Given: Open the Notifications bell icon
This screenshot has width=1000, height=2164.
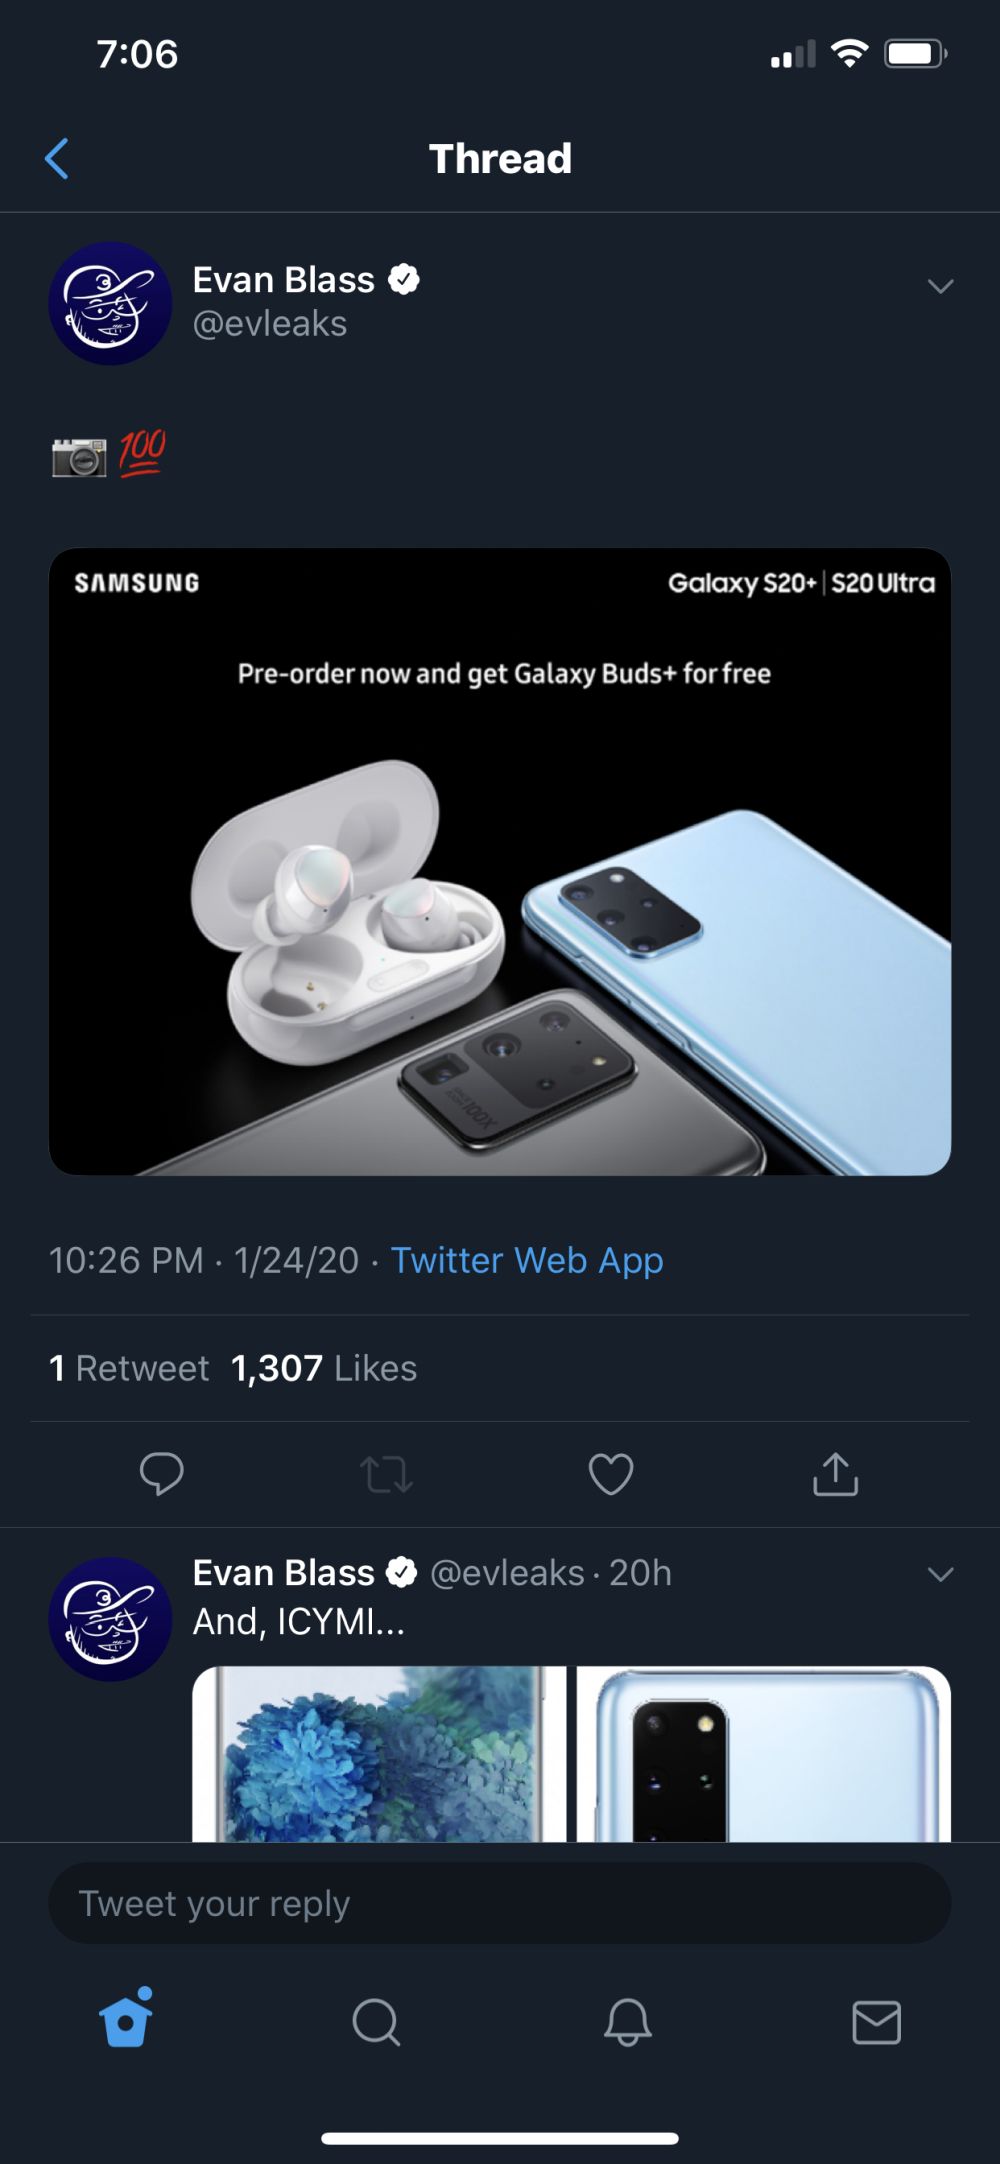Looking at the screenshot, I should click(x=628, y=2022).
